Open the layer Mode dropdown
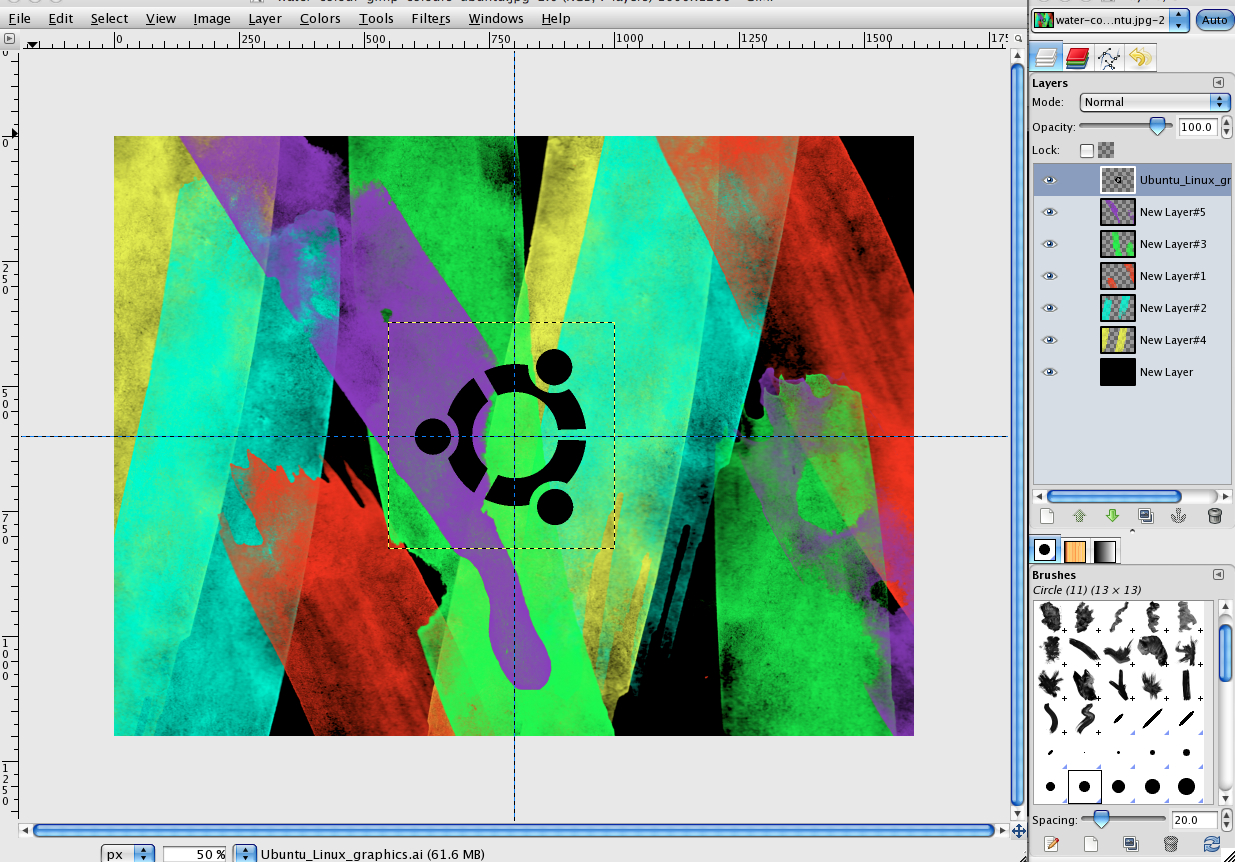The width and height of the screenshot is (1235, 862). (1155, 102)
